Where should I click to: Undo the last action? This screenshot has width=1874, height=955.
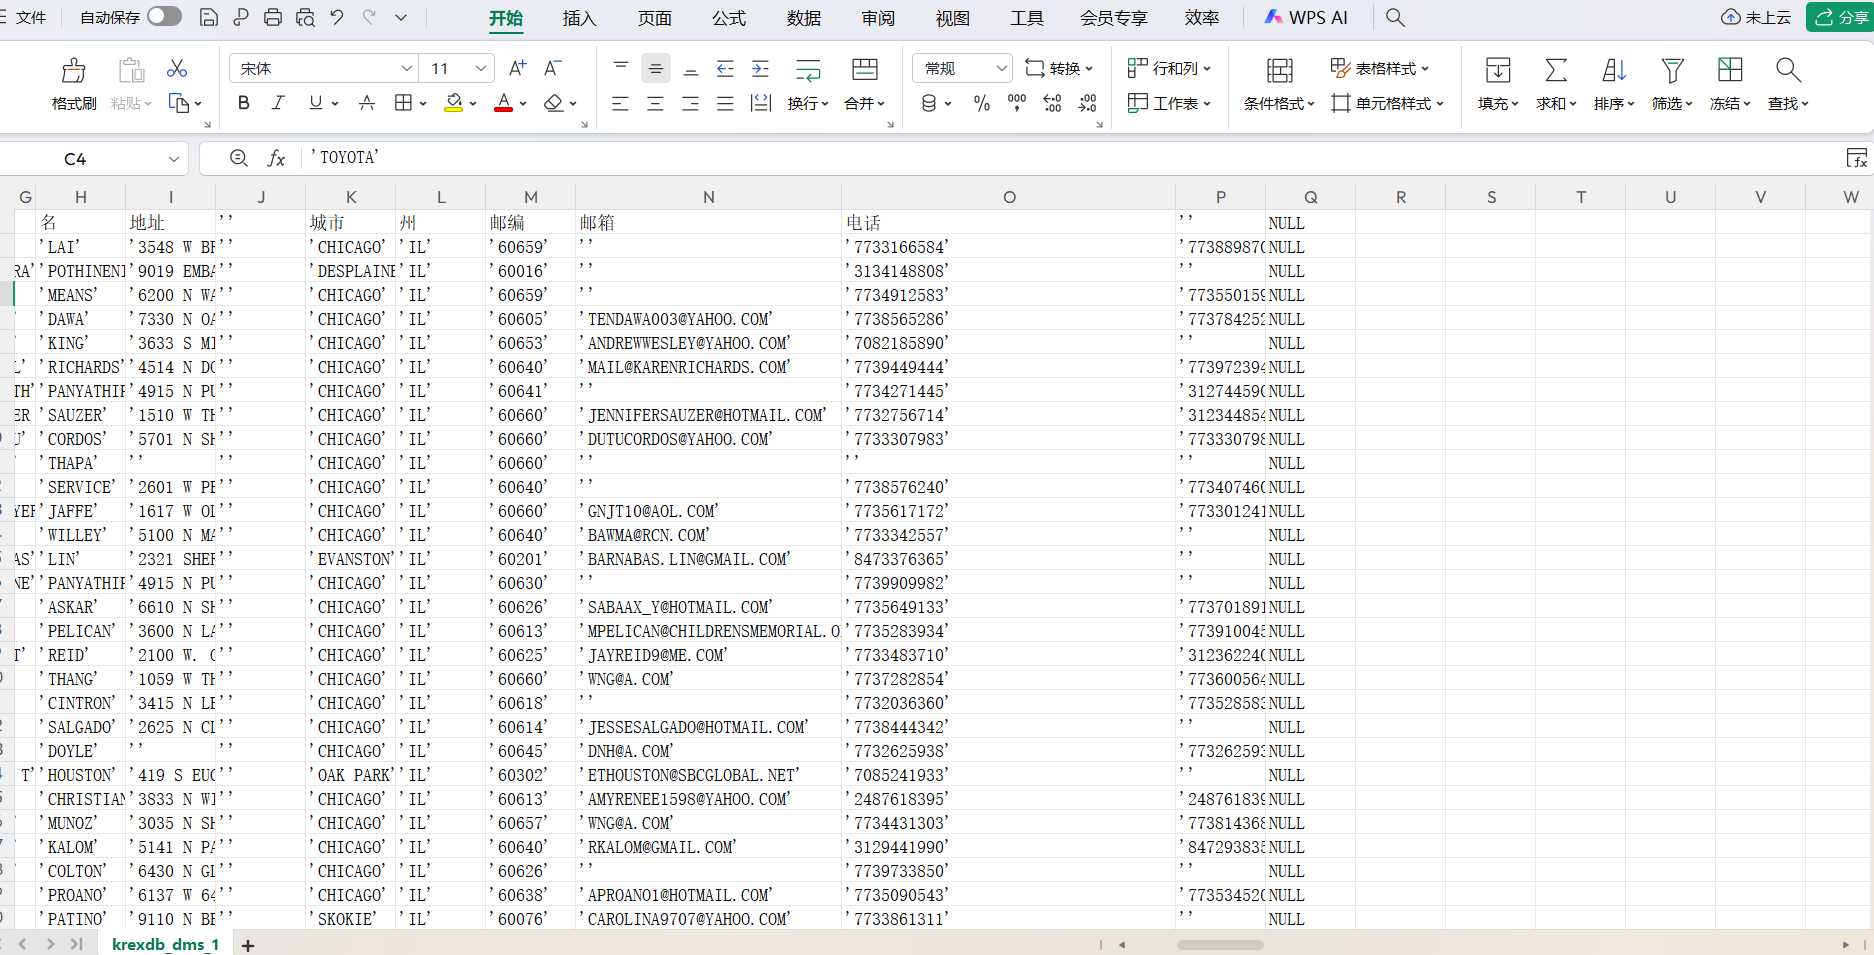337,17
